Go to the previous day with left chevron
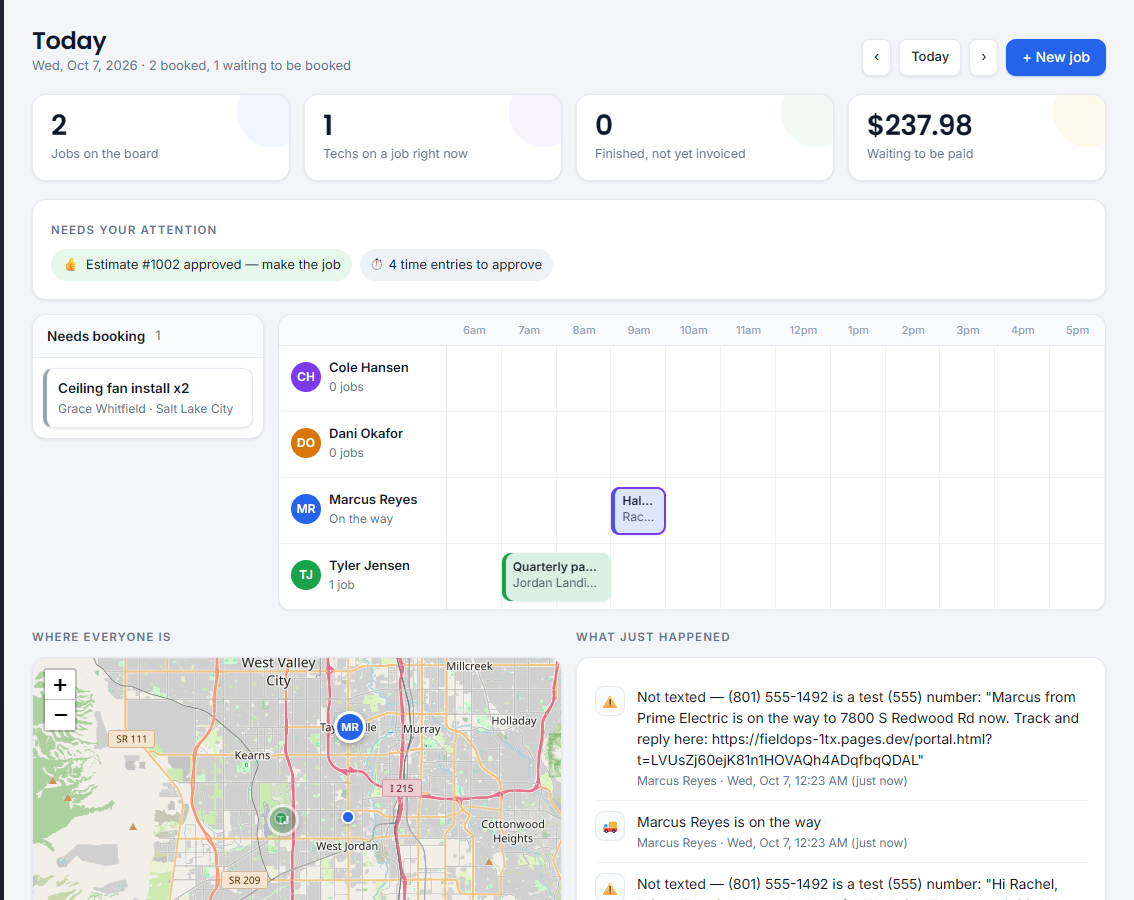Screen dimensions: 1134x900 877,57
